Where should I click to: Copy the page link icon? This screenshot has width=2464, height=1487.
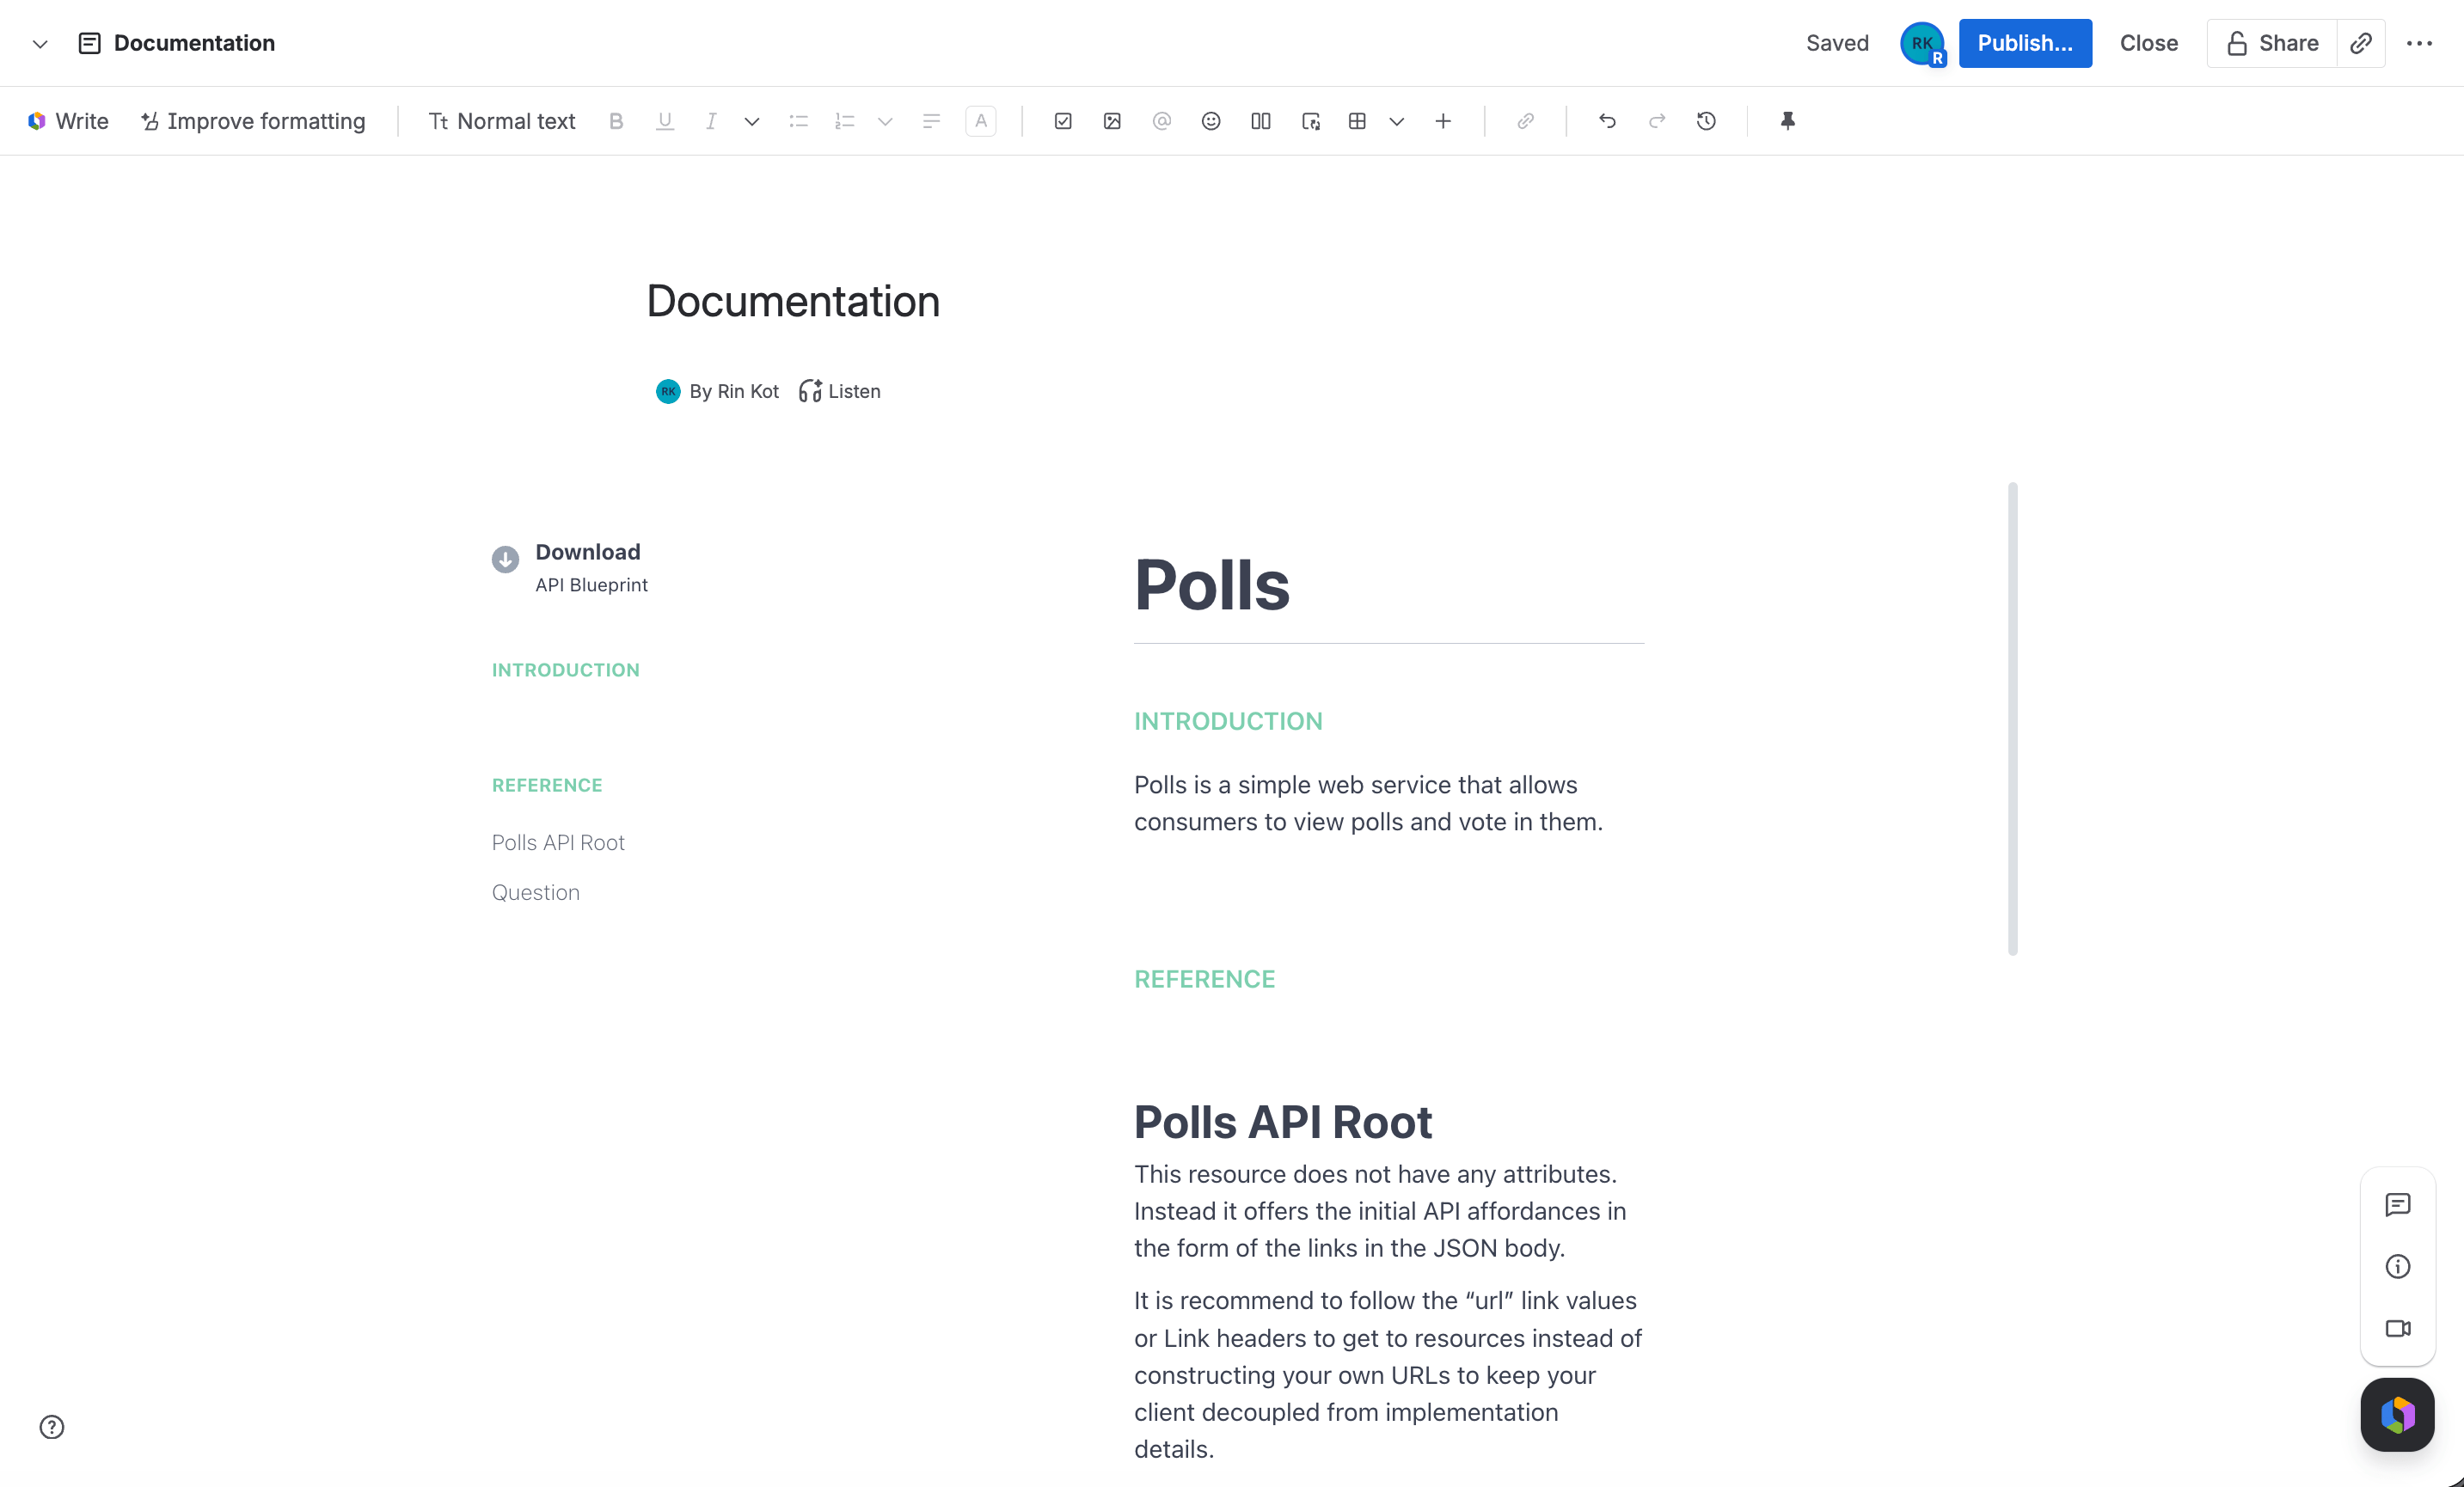[x=2361, y=43]
